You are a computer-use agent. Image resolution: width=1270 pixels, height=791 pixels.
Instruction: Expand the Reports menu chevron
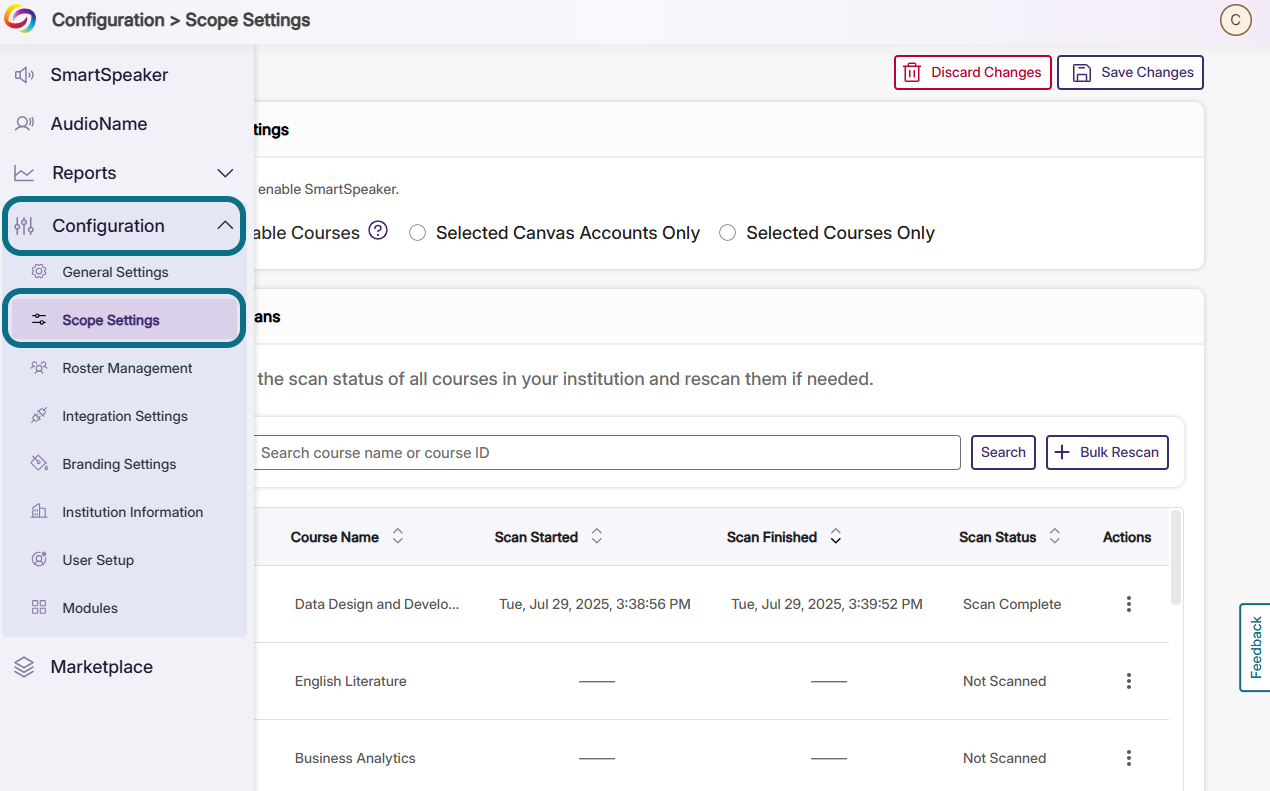click(226, 173)
